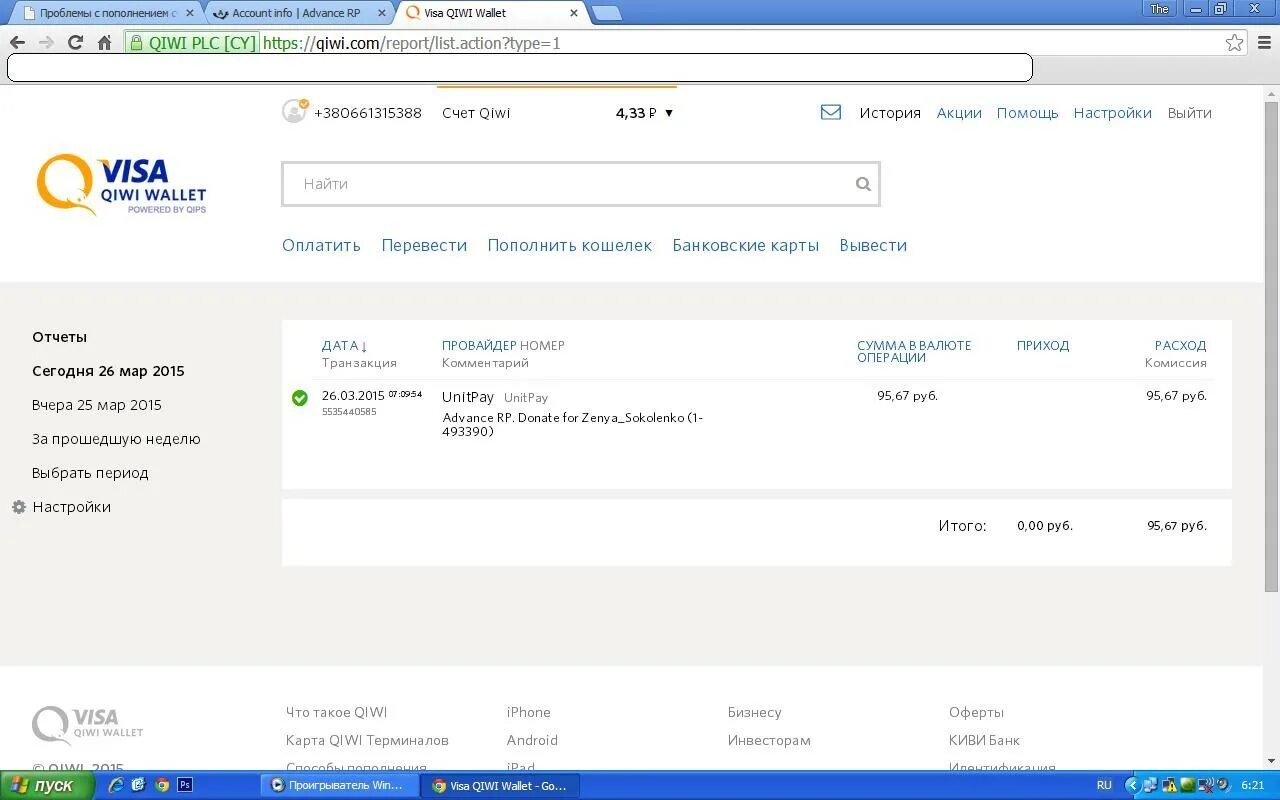The width and height of the screenshot is (1280, 800).
Task: Open the Перевести section
Action: tap(424, 245)
